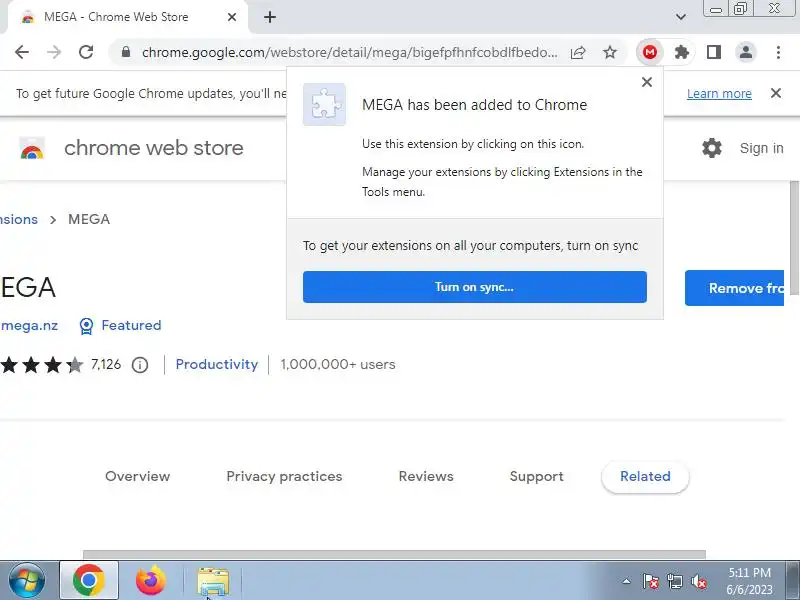Bookmark this page with the star
This screenshot has height=600, width=800.
[610, 52]
